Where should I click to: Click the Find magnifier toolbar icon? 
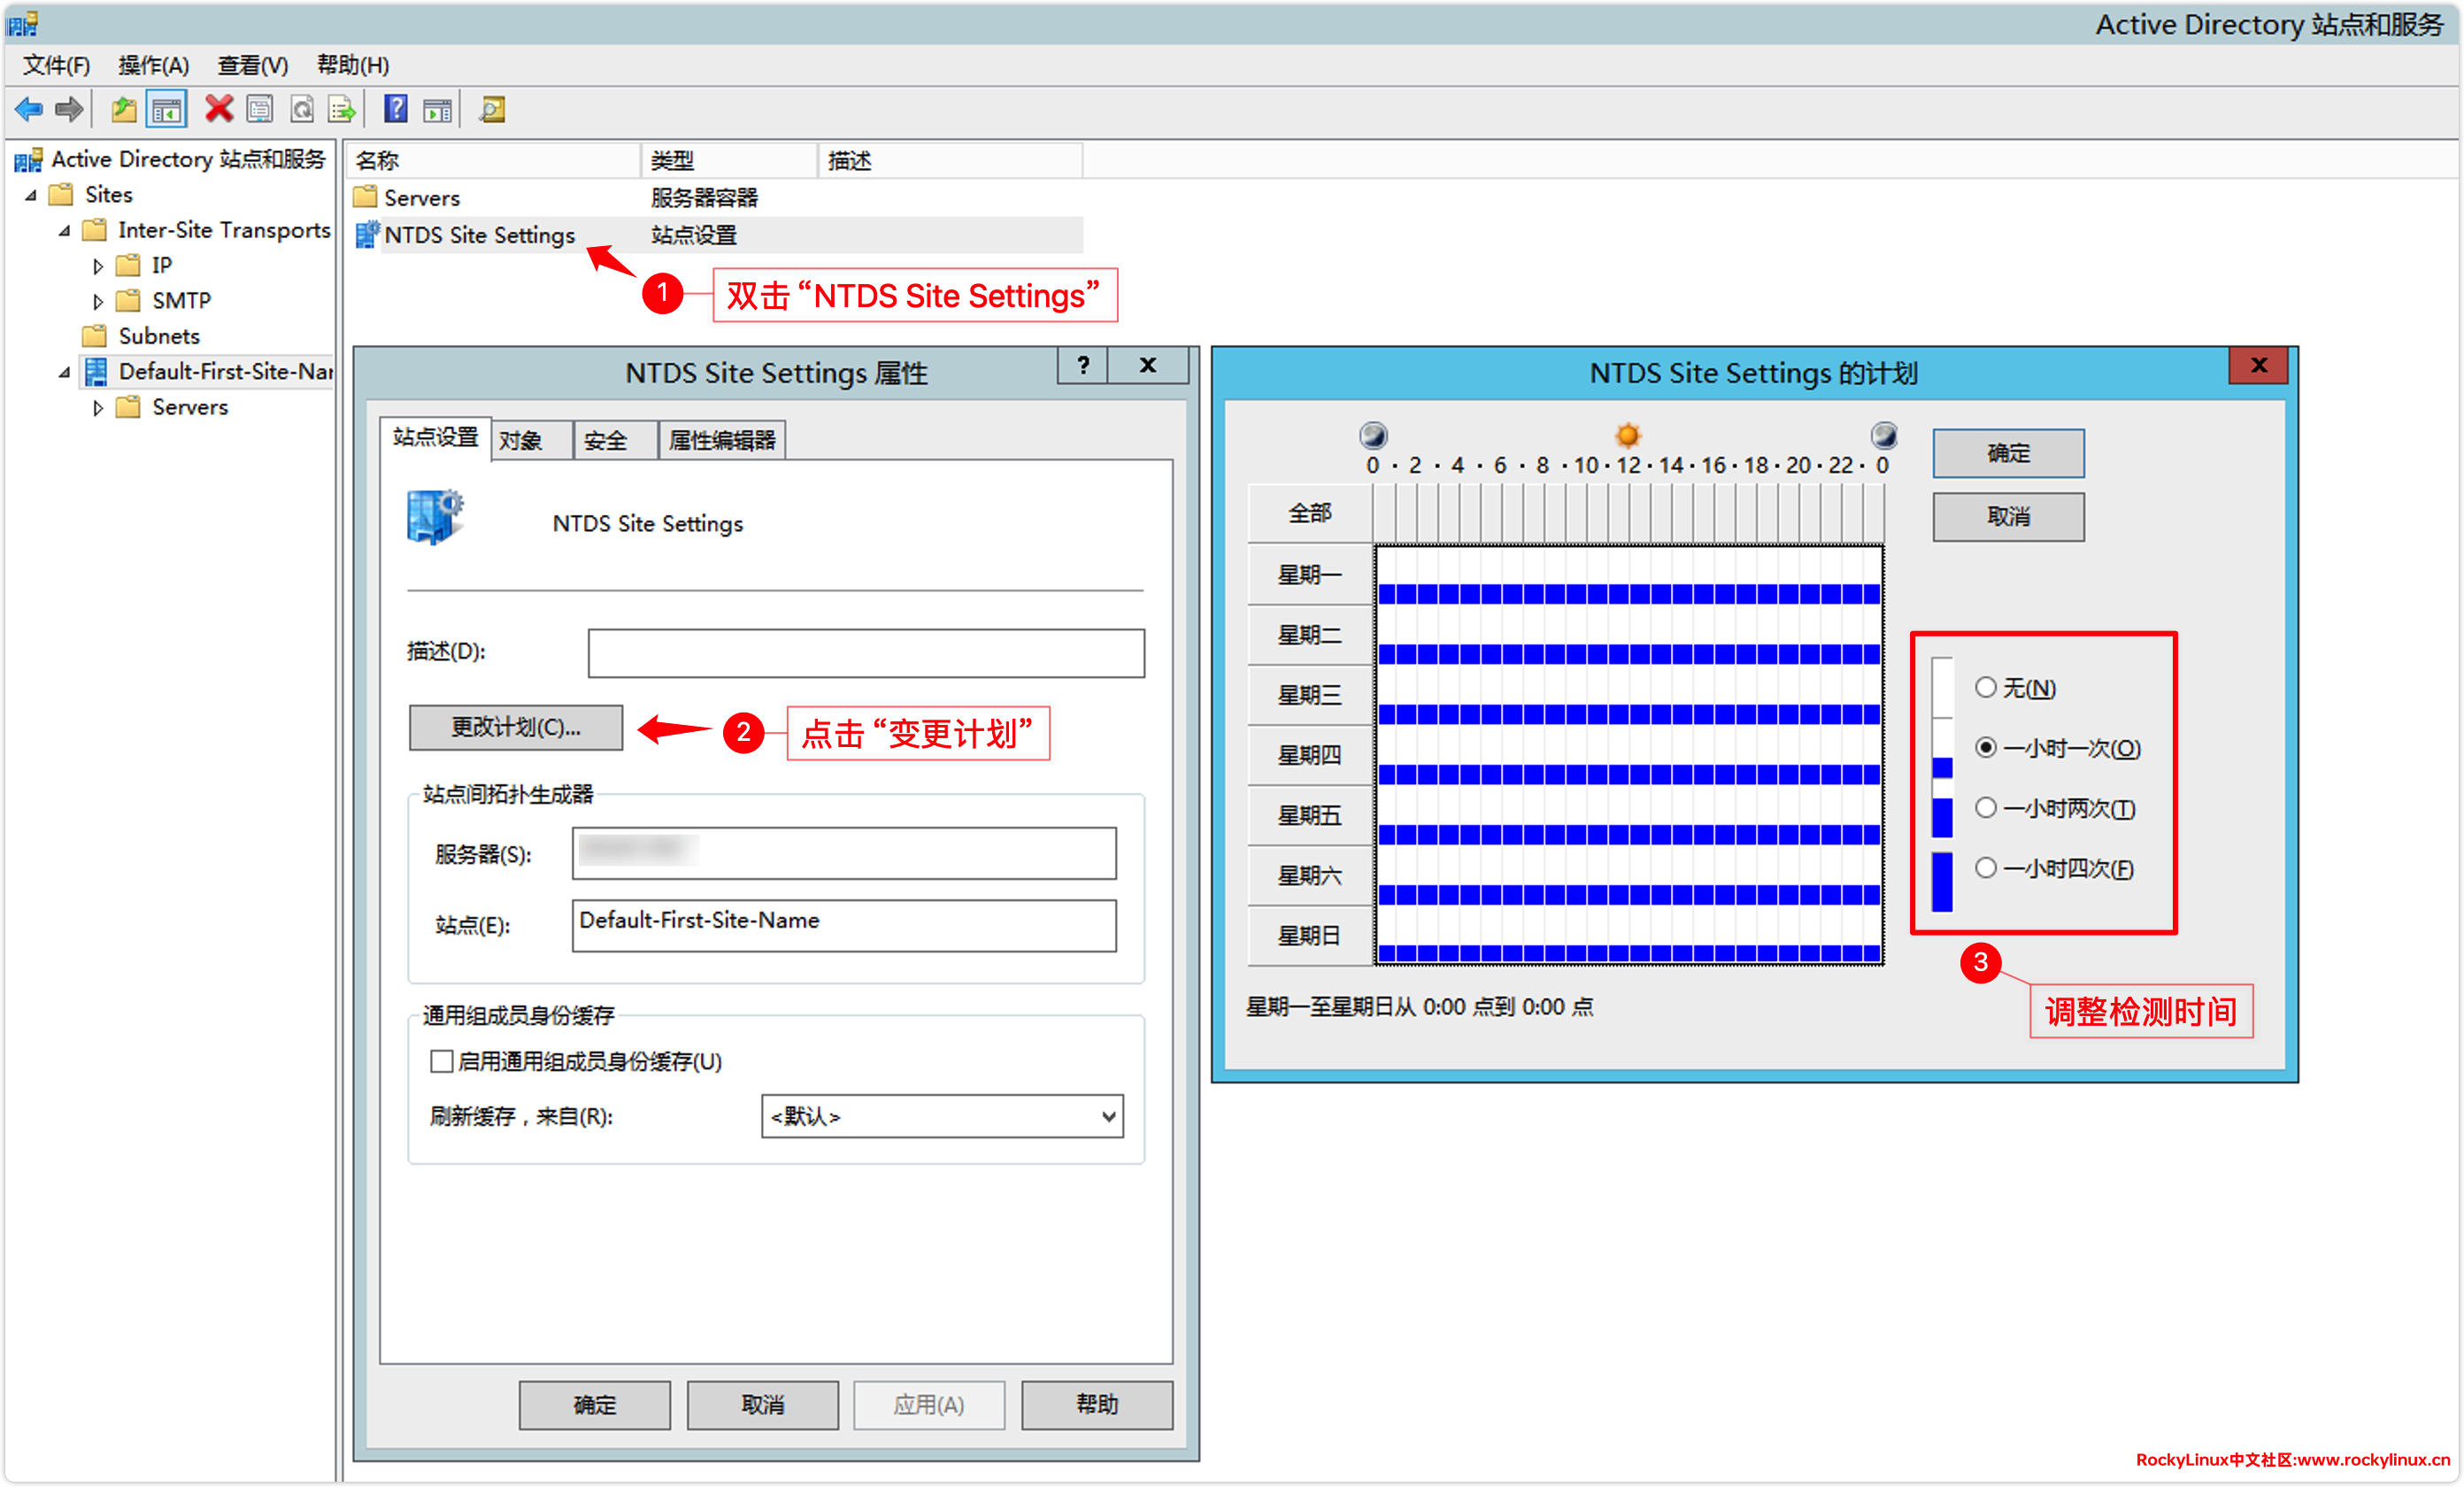click(x=492, y=108)
